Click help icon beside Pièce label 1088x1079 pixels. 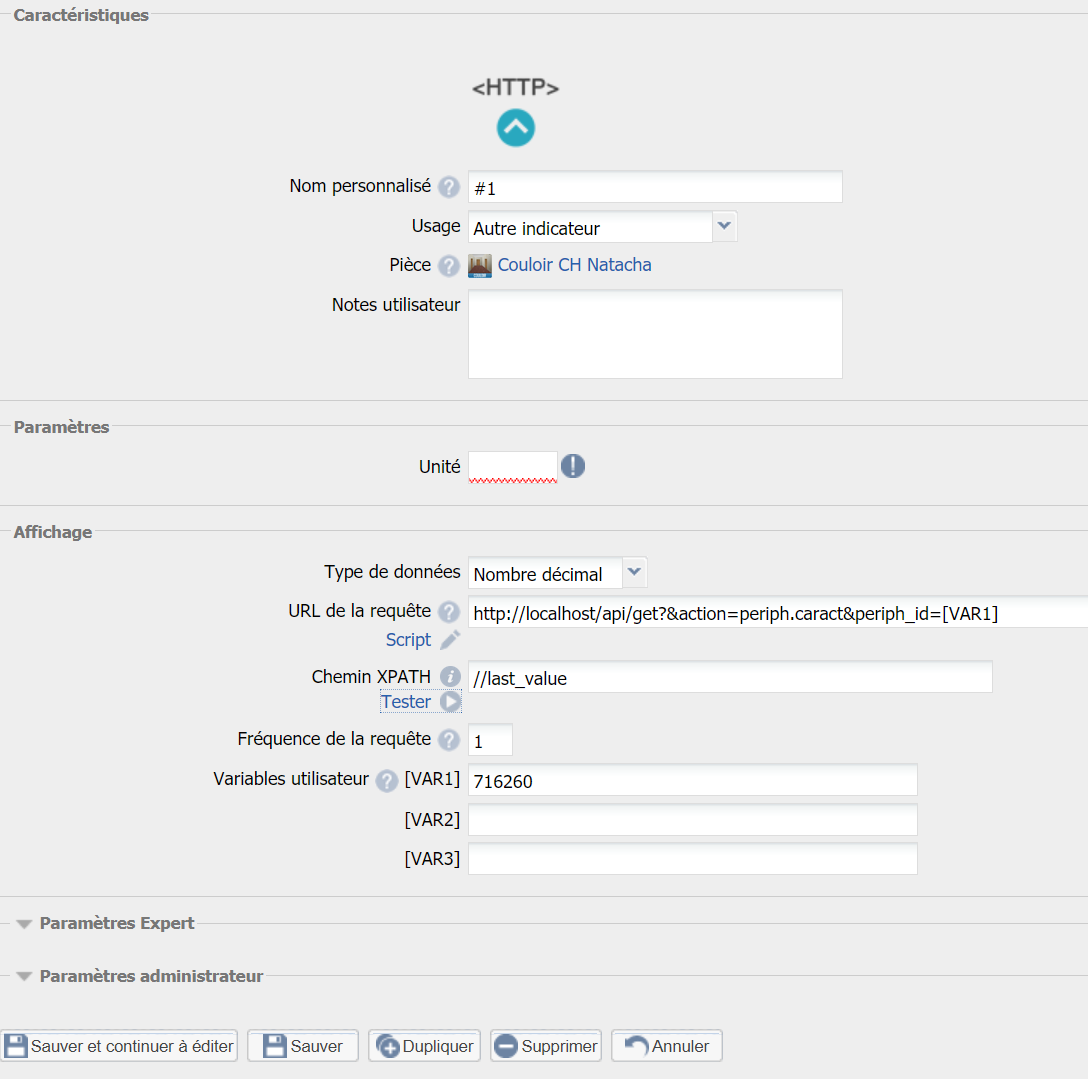click(x=449, y=266)
